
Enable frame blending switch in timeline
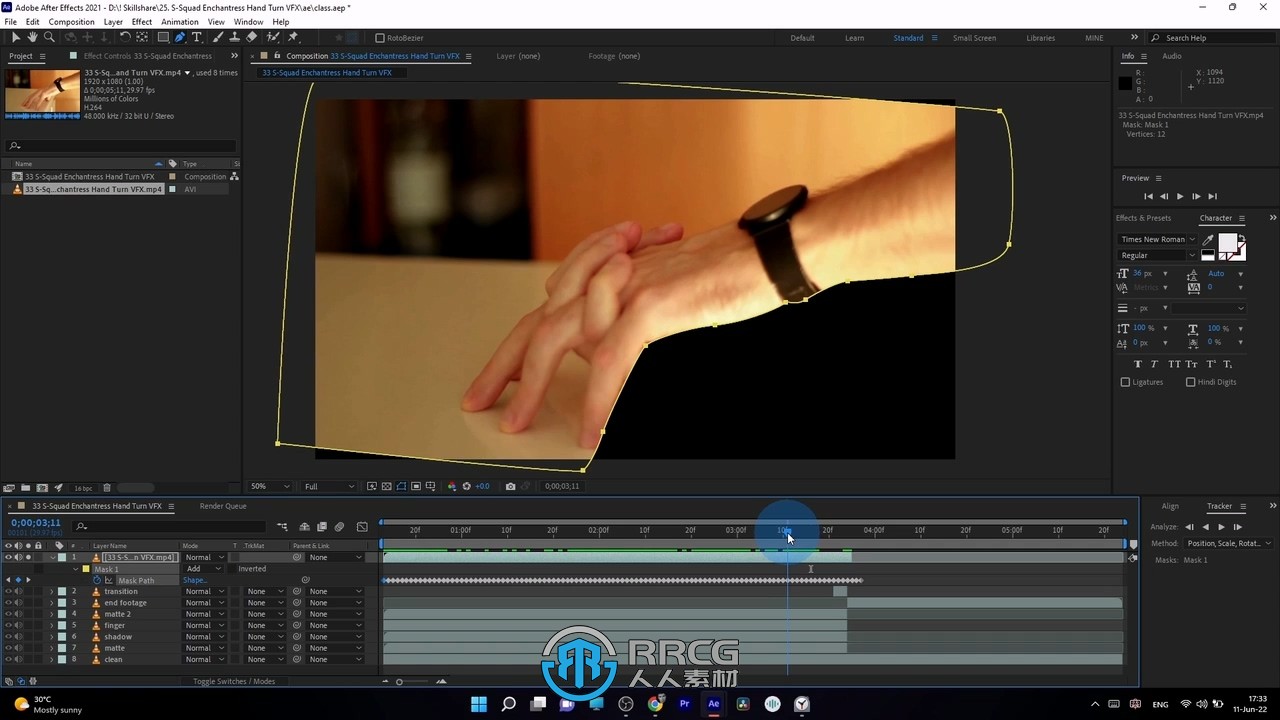(322, 526)
